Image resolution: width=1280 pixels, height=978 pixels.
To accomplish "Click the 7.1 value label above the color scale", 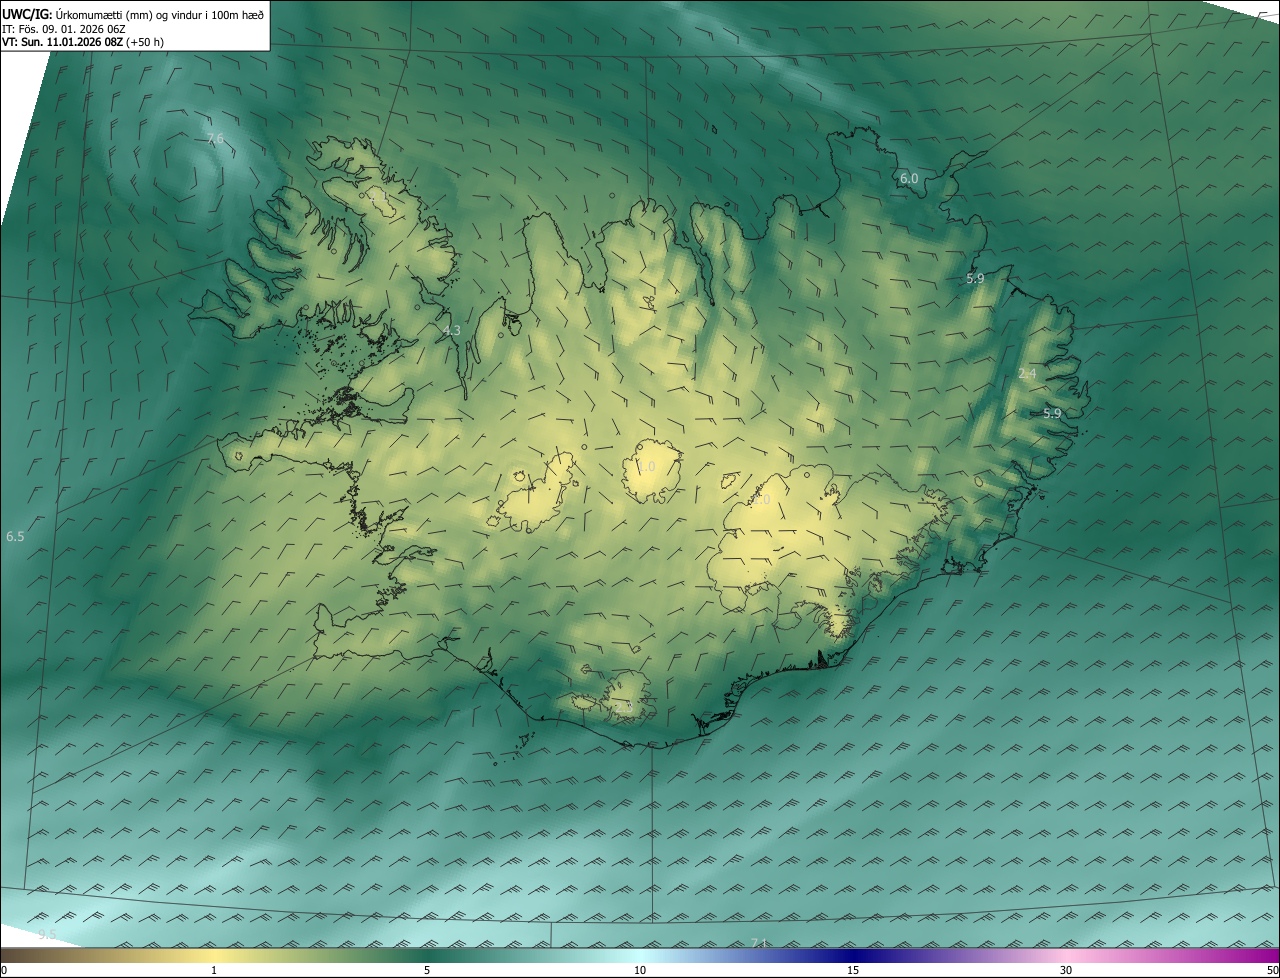I will click(758, 943).
